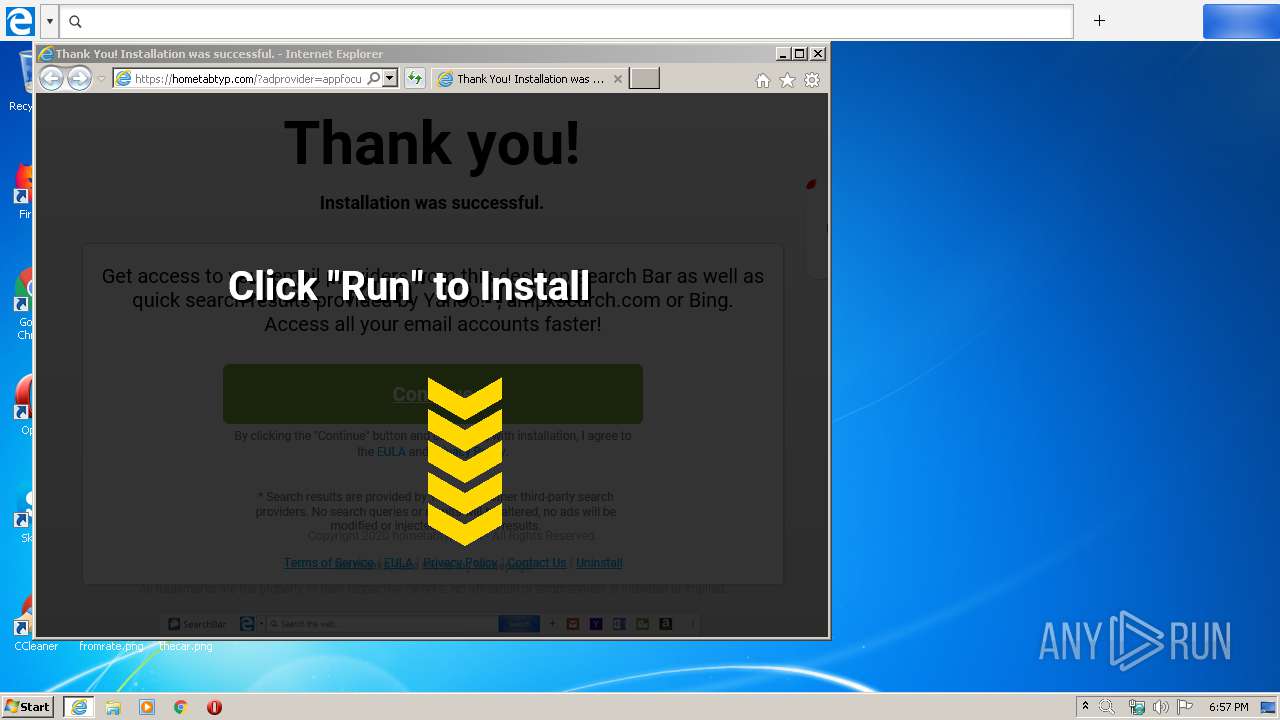Click the Amazon icon in SearchBar preview
The height and width of the screenshot is (720, 1280).
(665, 624)
